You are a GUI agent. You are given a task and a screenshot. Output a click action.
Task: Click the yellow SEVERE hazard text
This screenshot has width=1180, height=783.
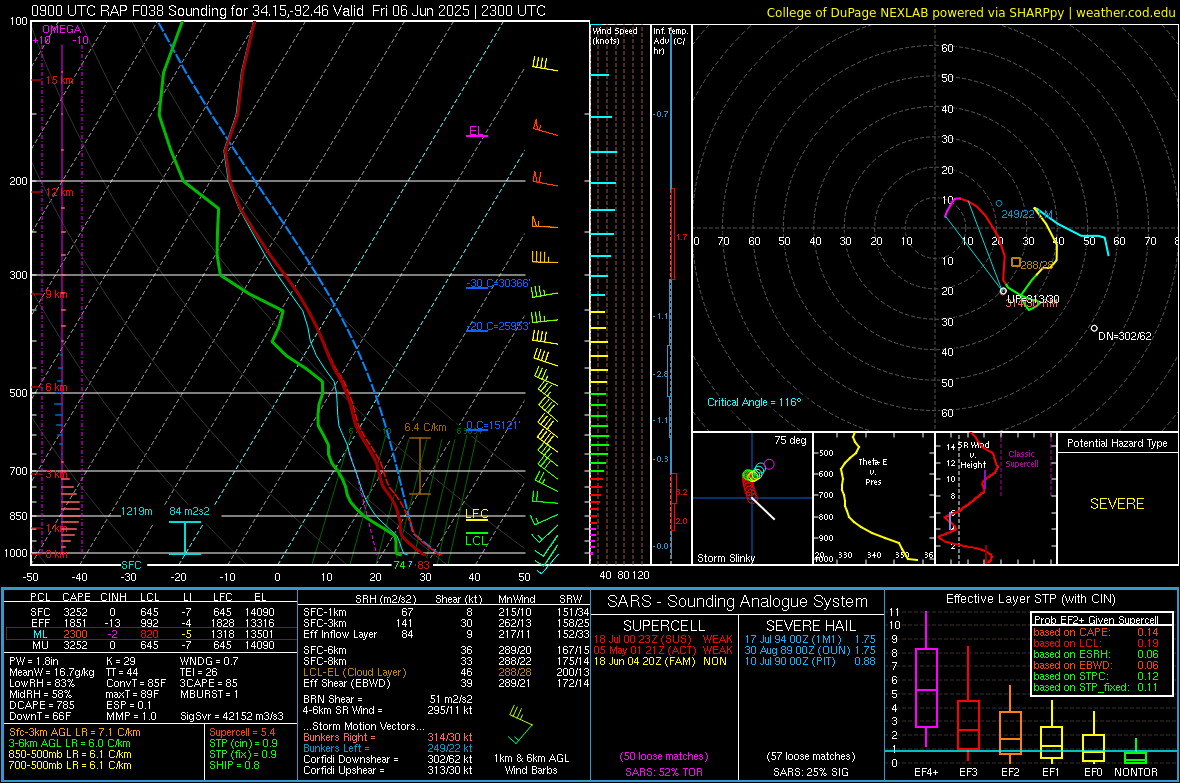(x=1117, y=504)
